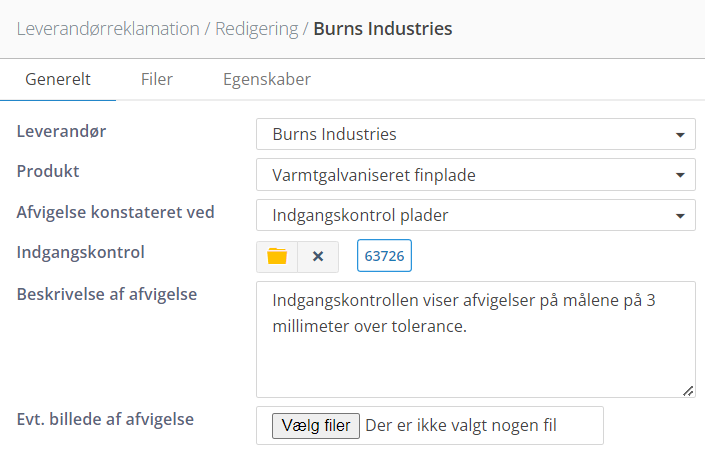The image size is (705, 454).
Task: Click the Leverandør dropdown arrow
Action: coord(680,134)
